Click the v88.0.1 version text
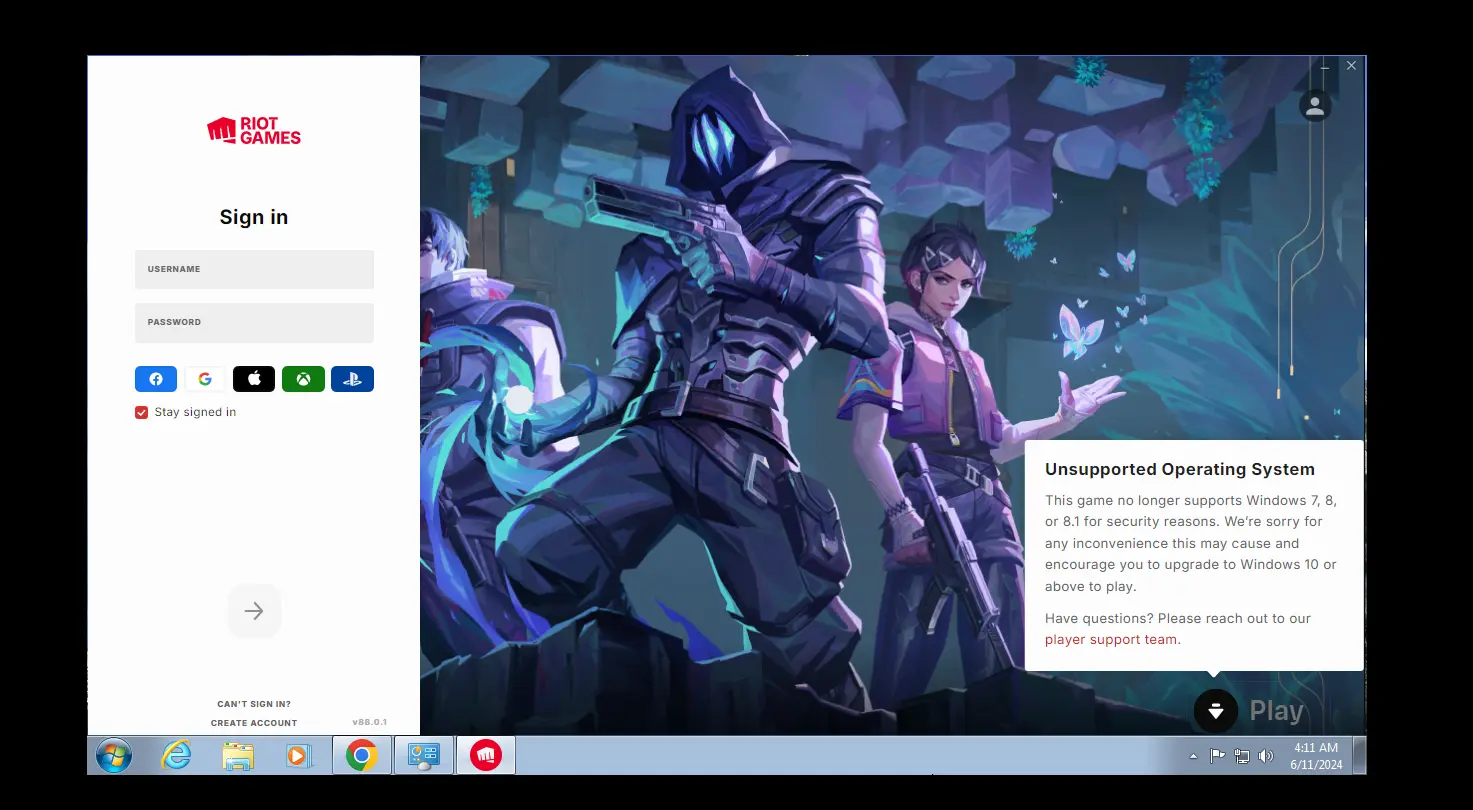Image resolution: width=1473 pixels, height=810 pixels. click(x=369, y=722)
